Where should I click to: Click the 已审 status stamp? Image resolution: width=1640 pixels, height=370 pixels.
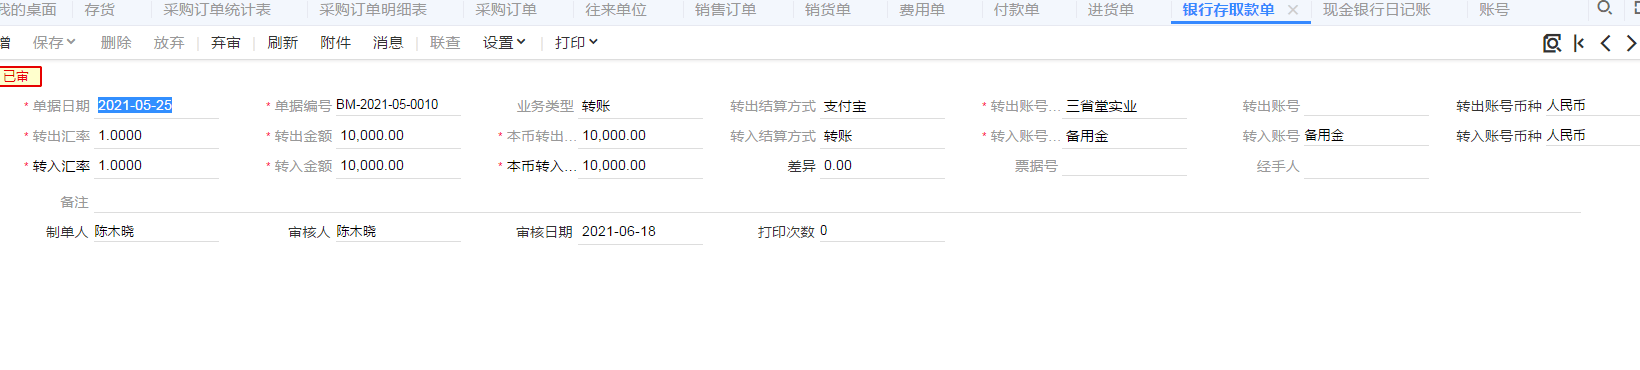tap(20, 76)
